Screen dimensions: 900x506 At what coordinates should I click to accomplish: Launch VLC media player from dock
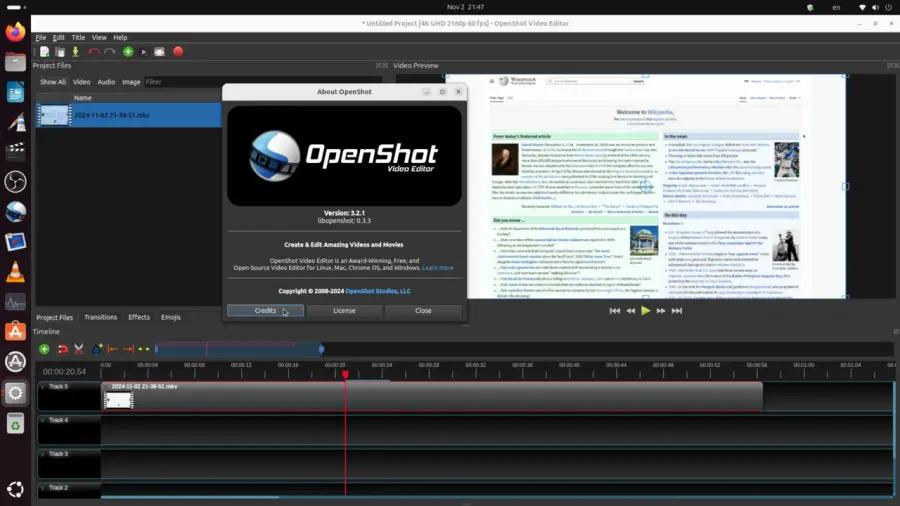pos(15,272)
